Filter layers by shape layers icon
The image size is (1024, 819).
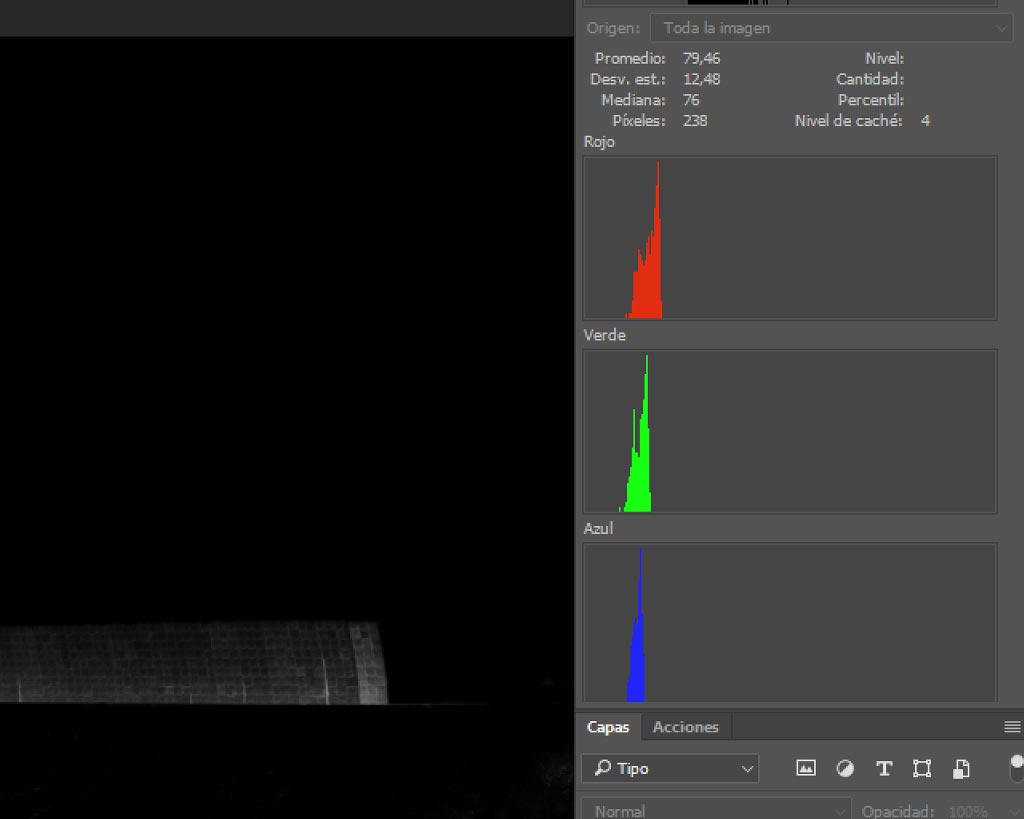922,768
